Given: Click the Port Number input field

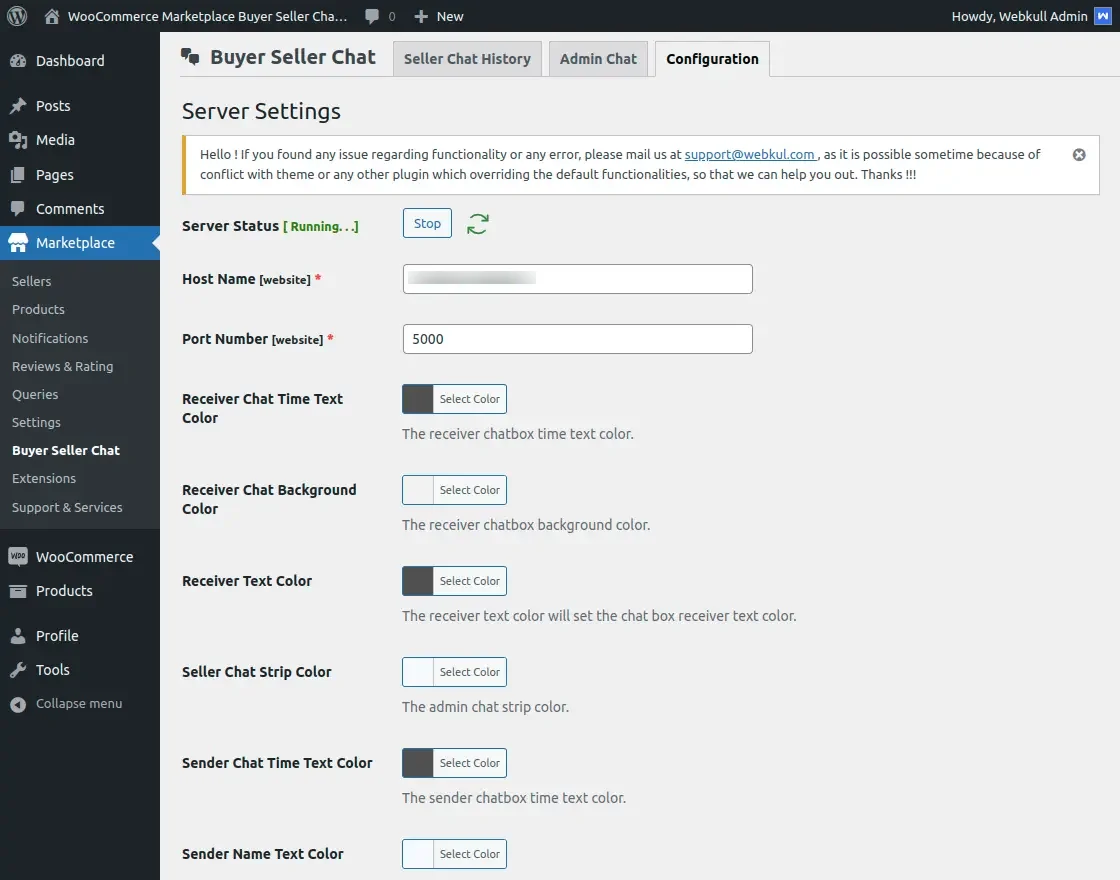Looking at the screenshot, I should tap(577, 338).
